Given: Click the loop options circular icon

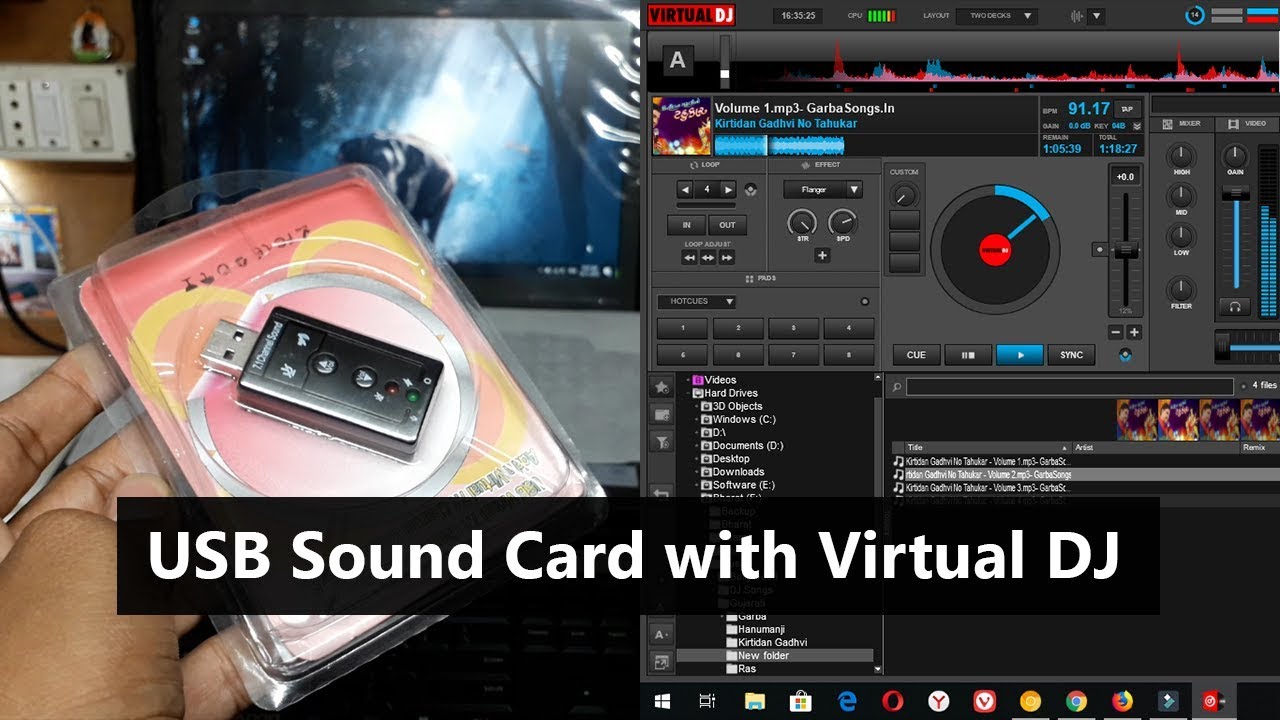Looking at the screenshot, I should 751,190.
